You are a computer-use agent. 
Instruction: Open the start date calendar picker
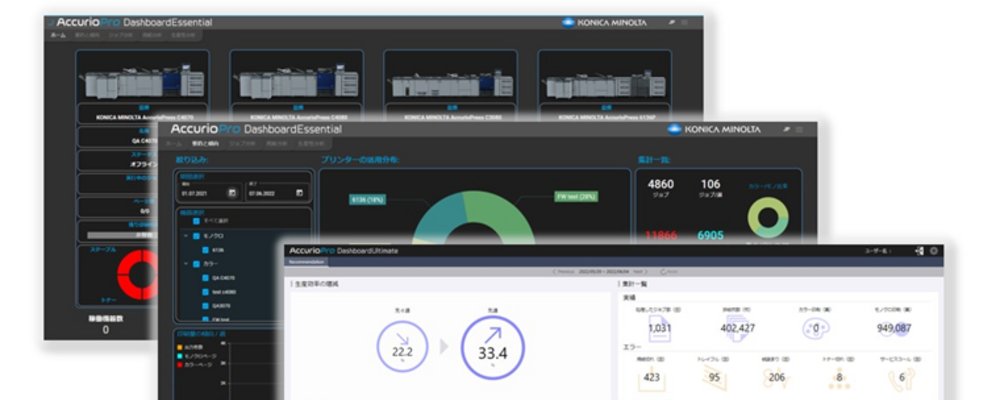tap(232, 192)
